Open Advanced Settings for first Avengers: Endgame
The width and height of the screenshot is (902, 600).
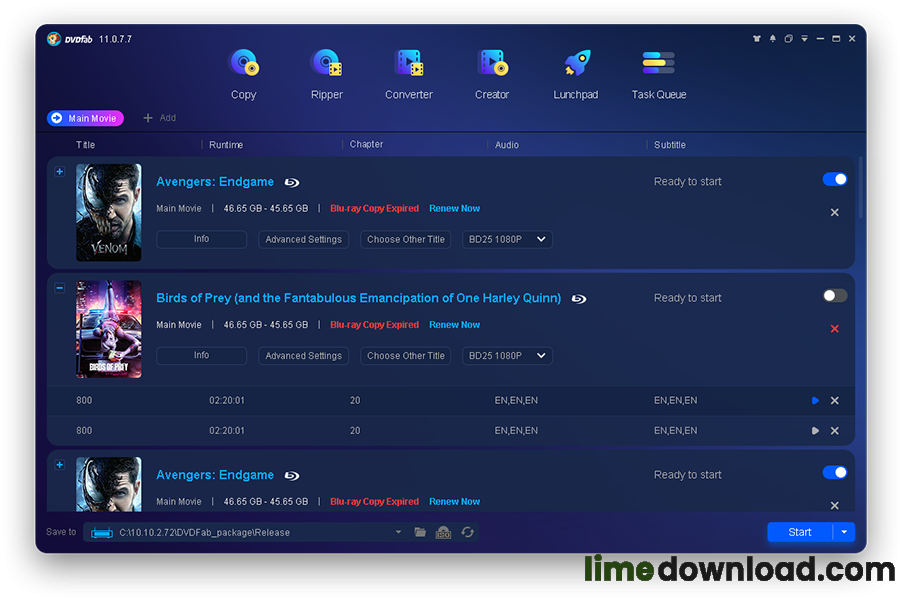303,240
